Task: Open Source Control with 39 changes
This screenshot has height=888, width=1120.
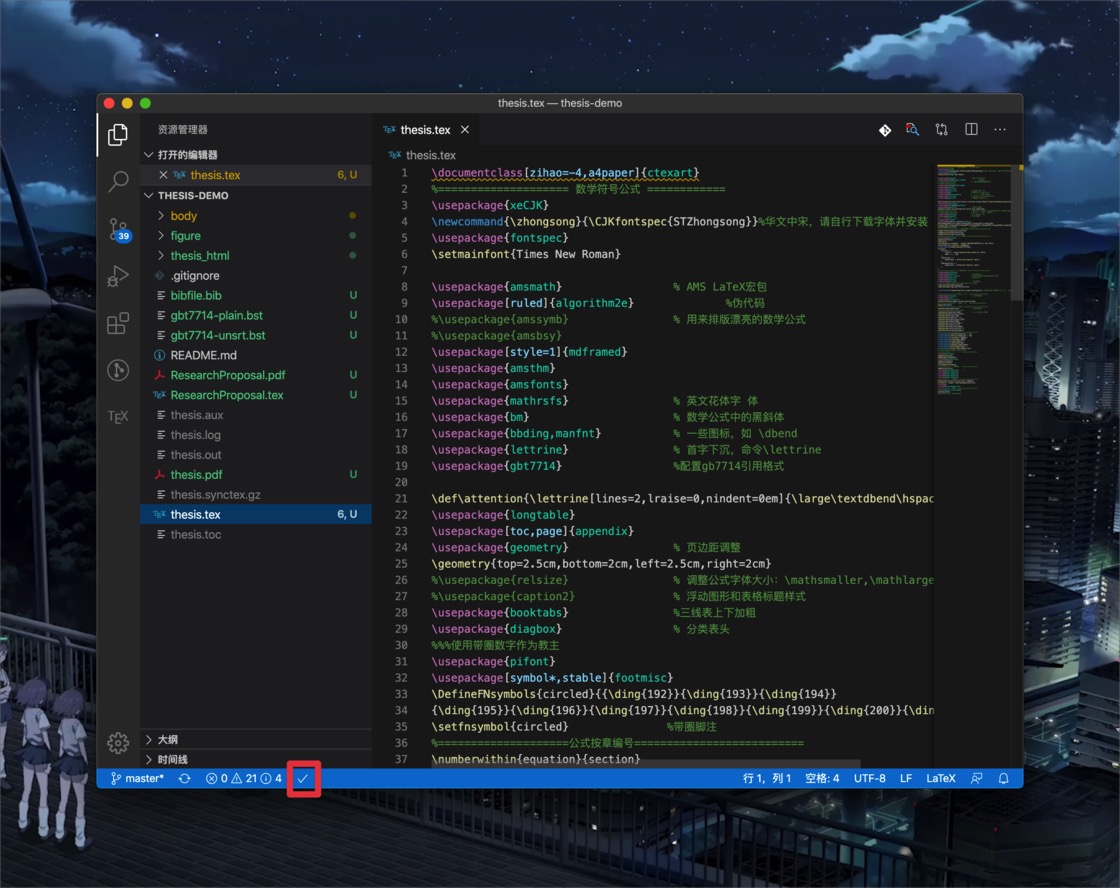Action: 118,229
